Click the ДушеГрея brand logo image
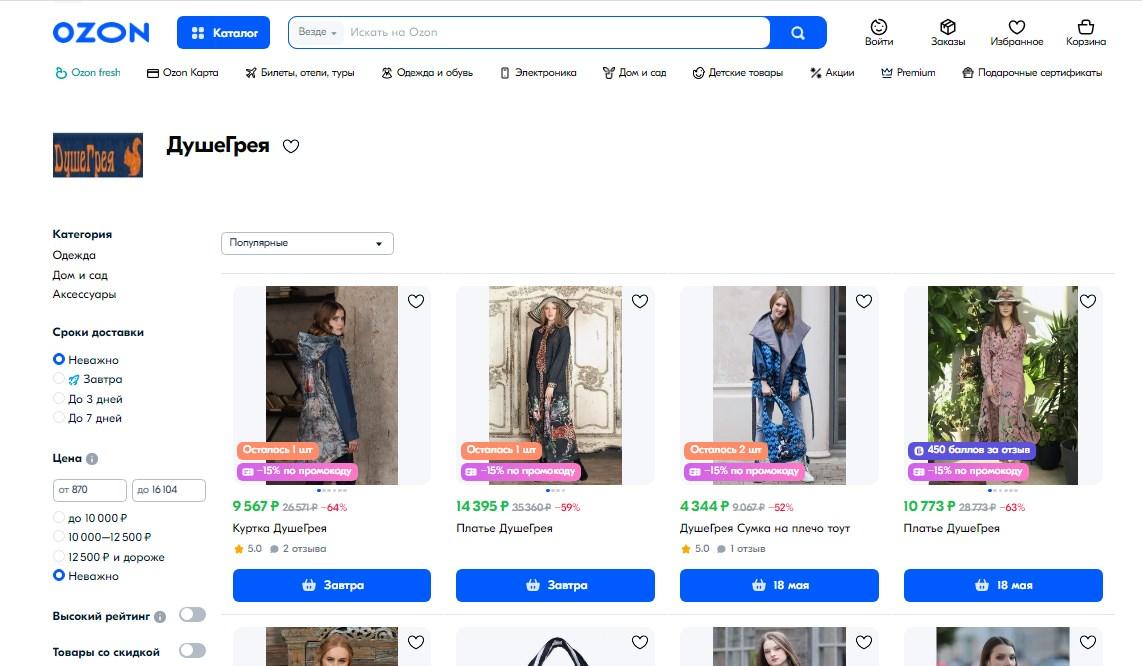Screen dimensions: 1142x666 coord(98,155)
